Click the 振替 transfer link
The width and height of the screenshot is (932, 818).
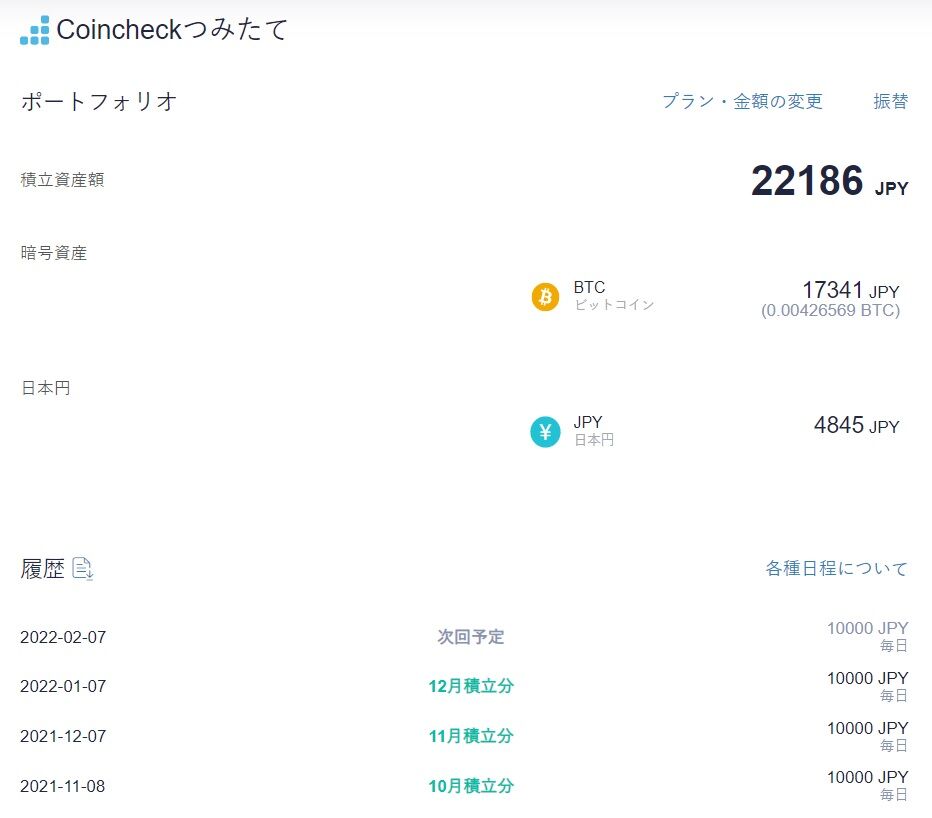click(890, 101)
